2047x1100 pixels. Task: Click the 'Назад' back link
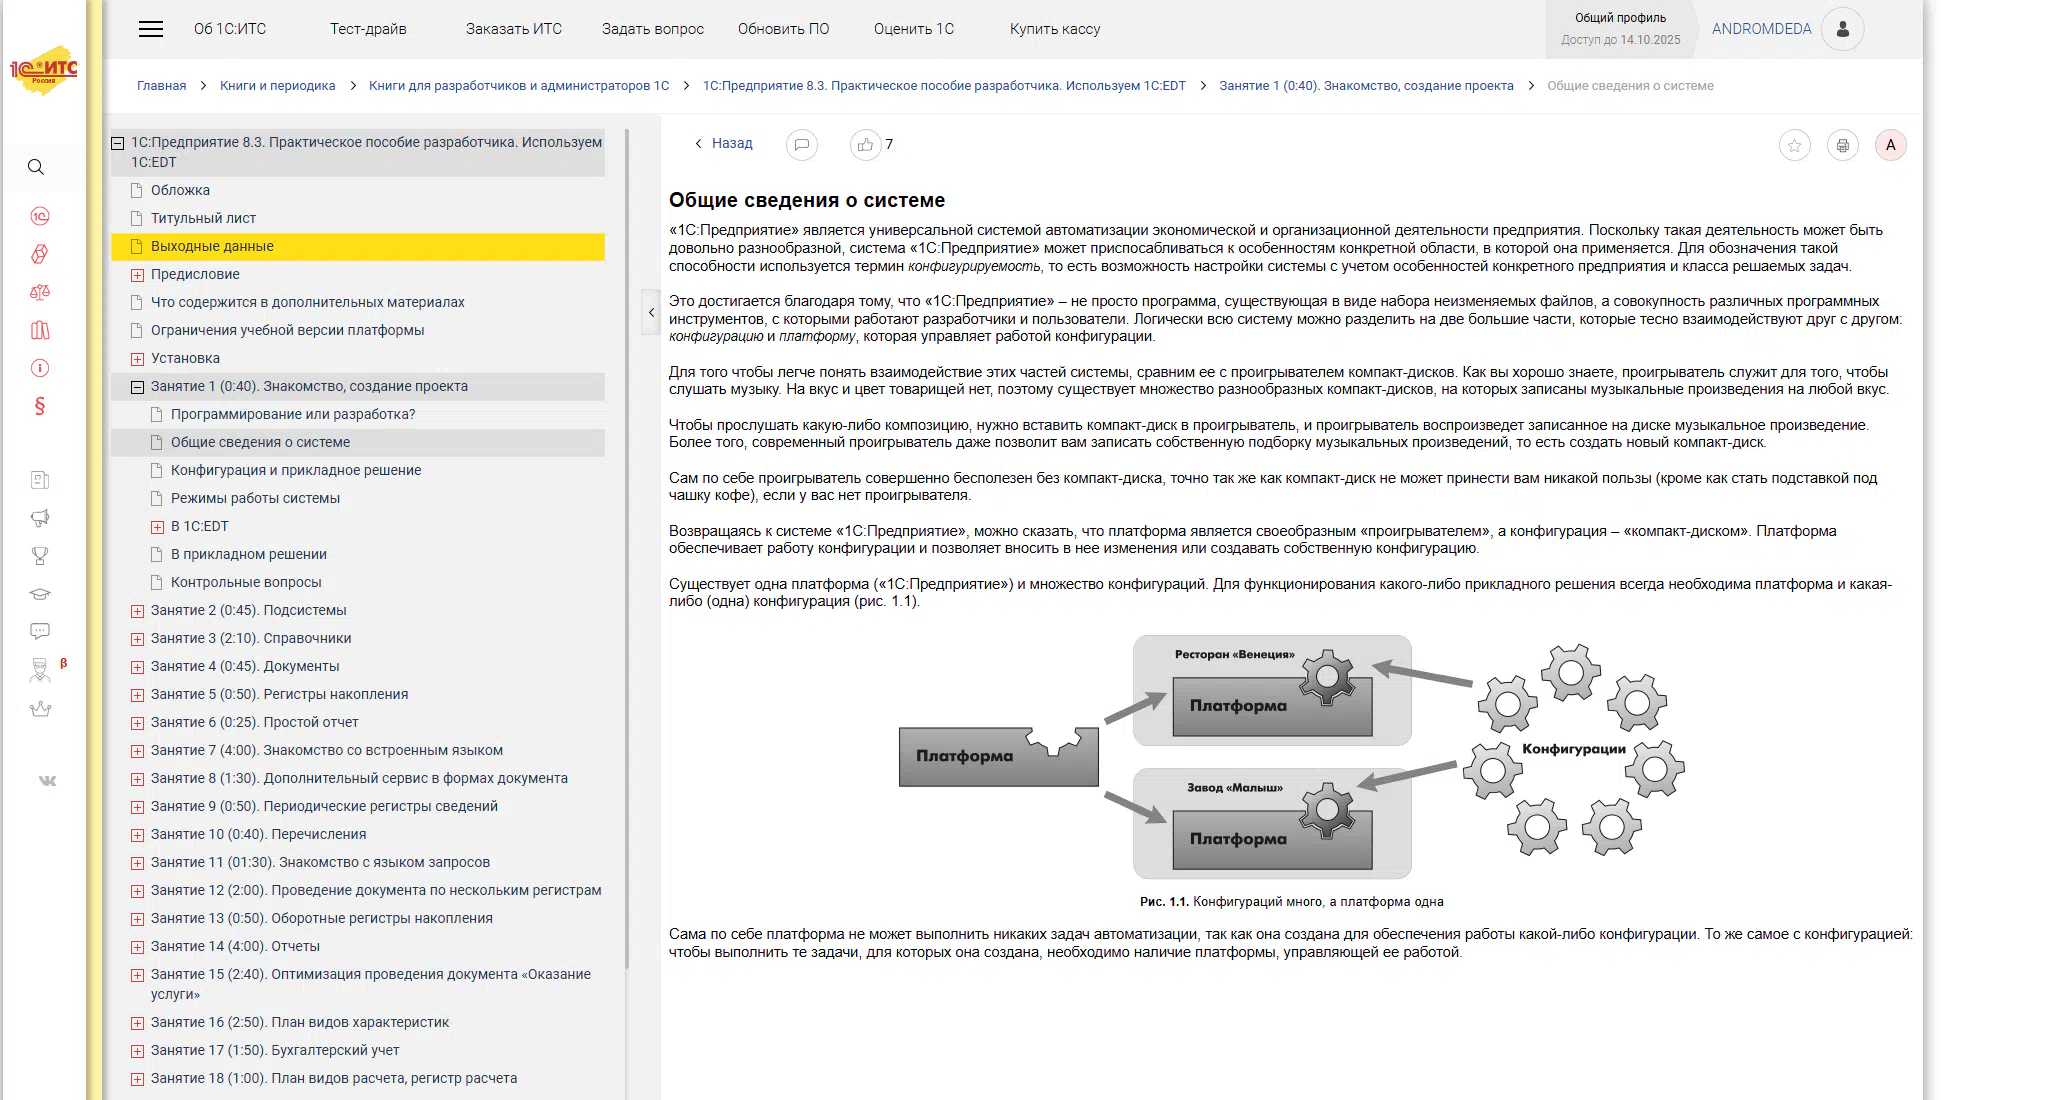(x=731, y=144)
